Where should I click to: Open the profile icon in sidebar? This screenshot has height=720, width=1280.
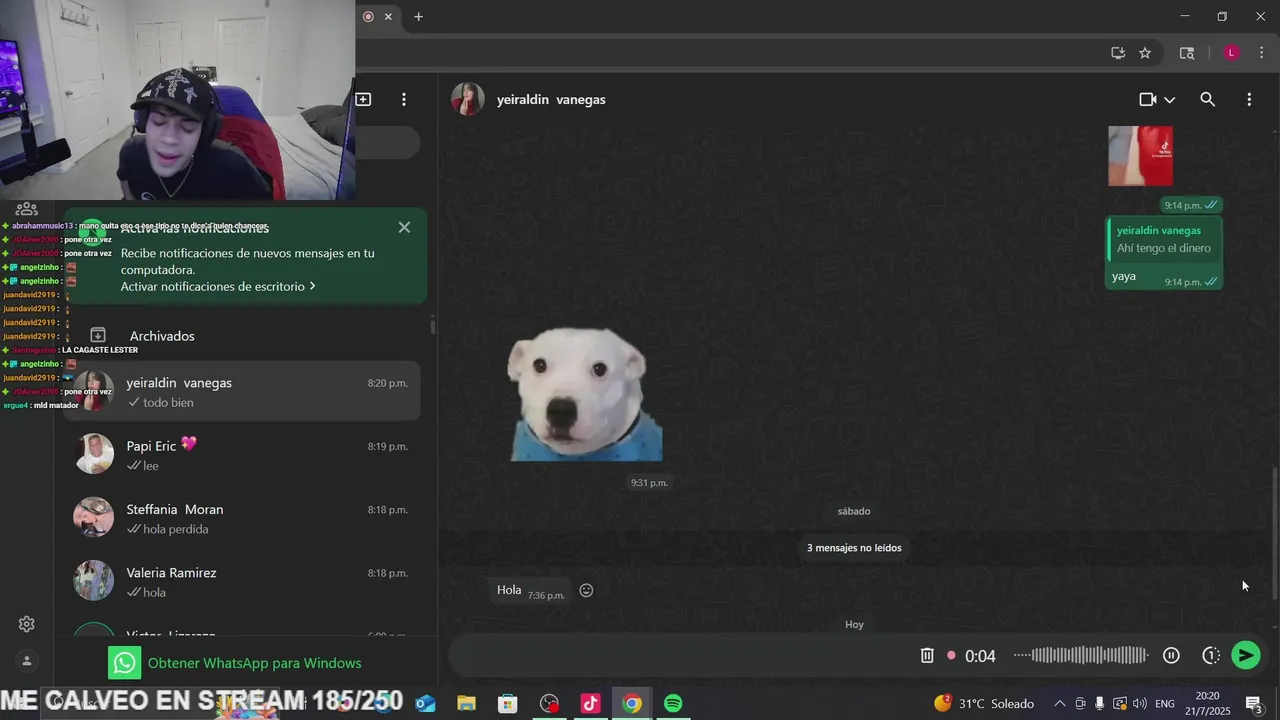point(27,661)
